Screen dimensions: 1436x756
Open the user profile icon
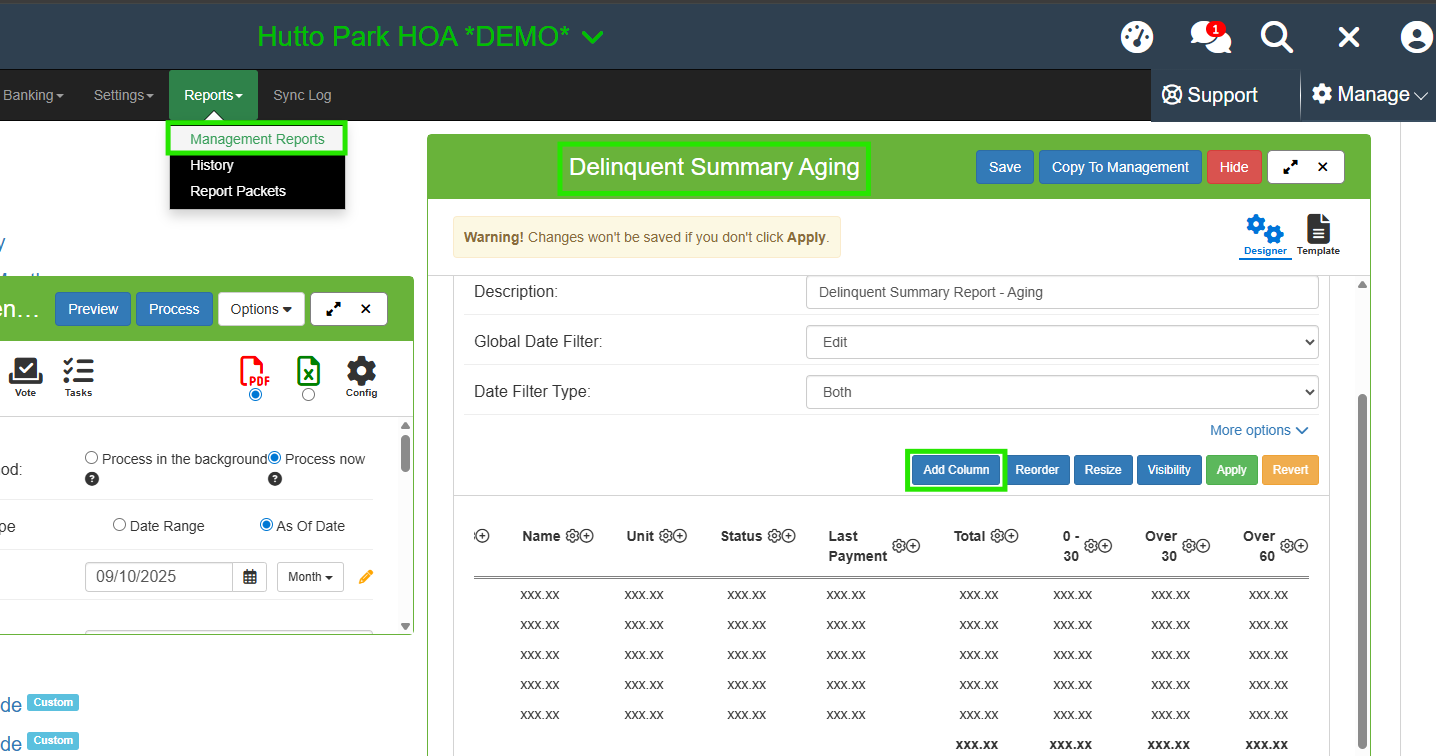pos(1416,37)
